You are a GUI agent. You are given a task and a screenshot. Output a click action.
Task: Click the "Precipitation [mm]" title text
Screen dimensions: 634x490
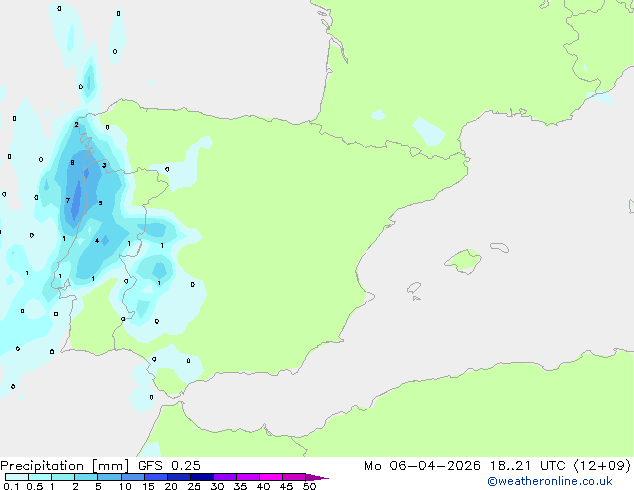[65, 466]
